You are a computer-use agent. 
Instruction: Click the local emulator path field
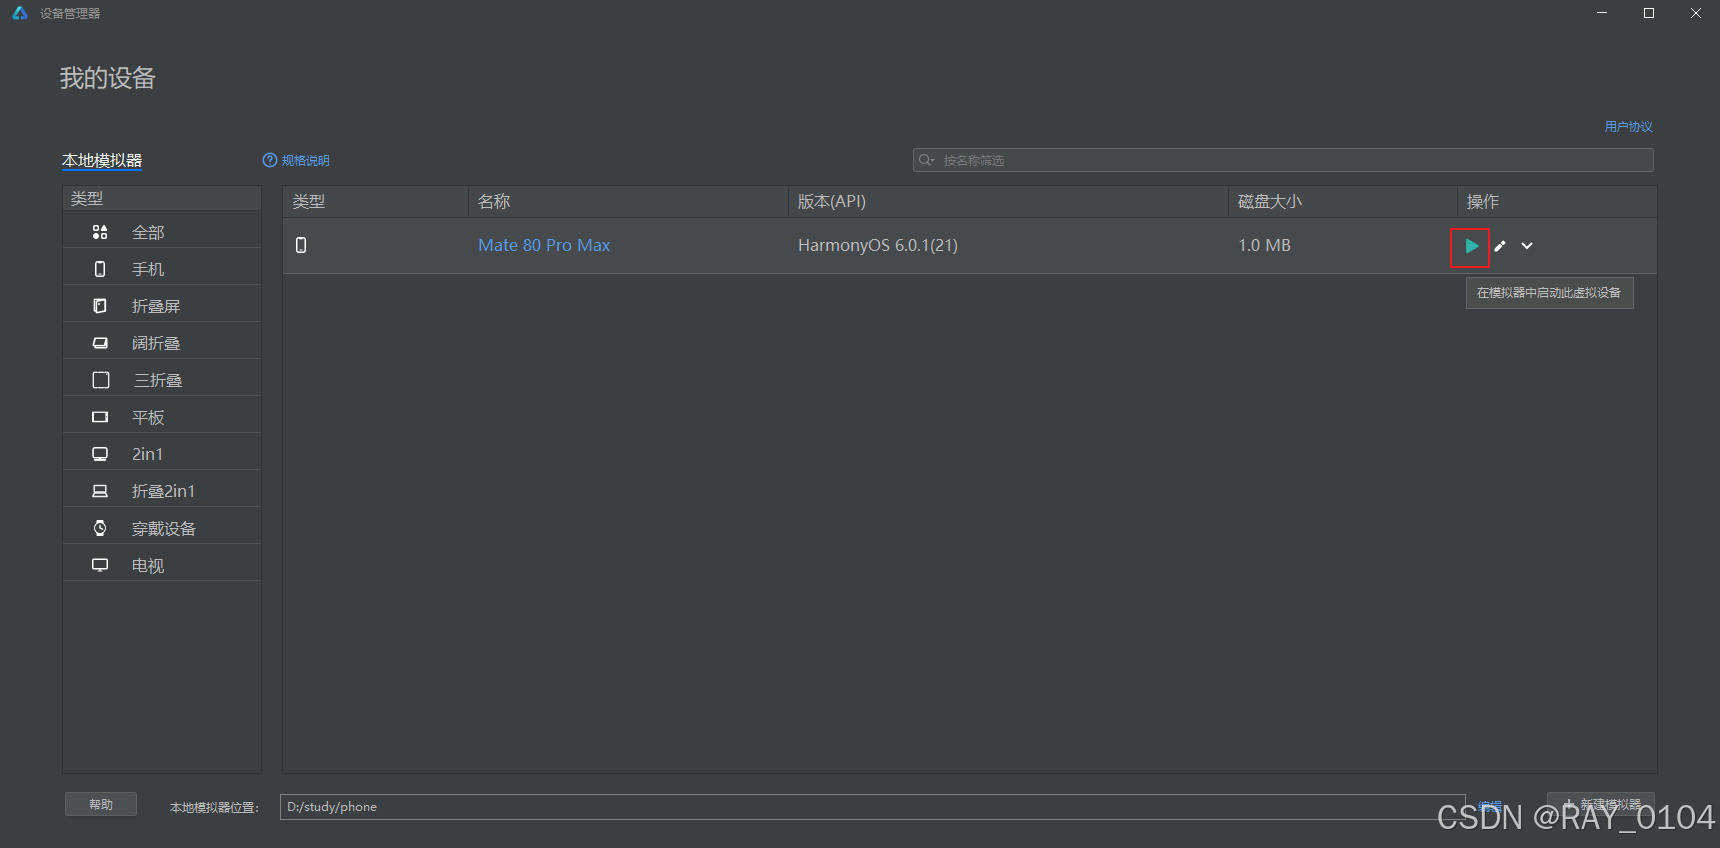(872, 807)
